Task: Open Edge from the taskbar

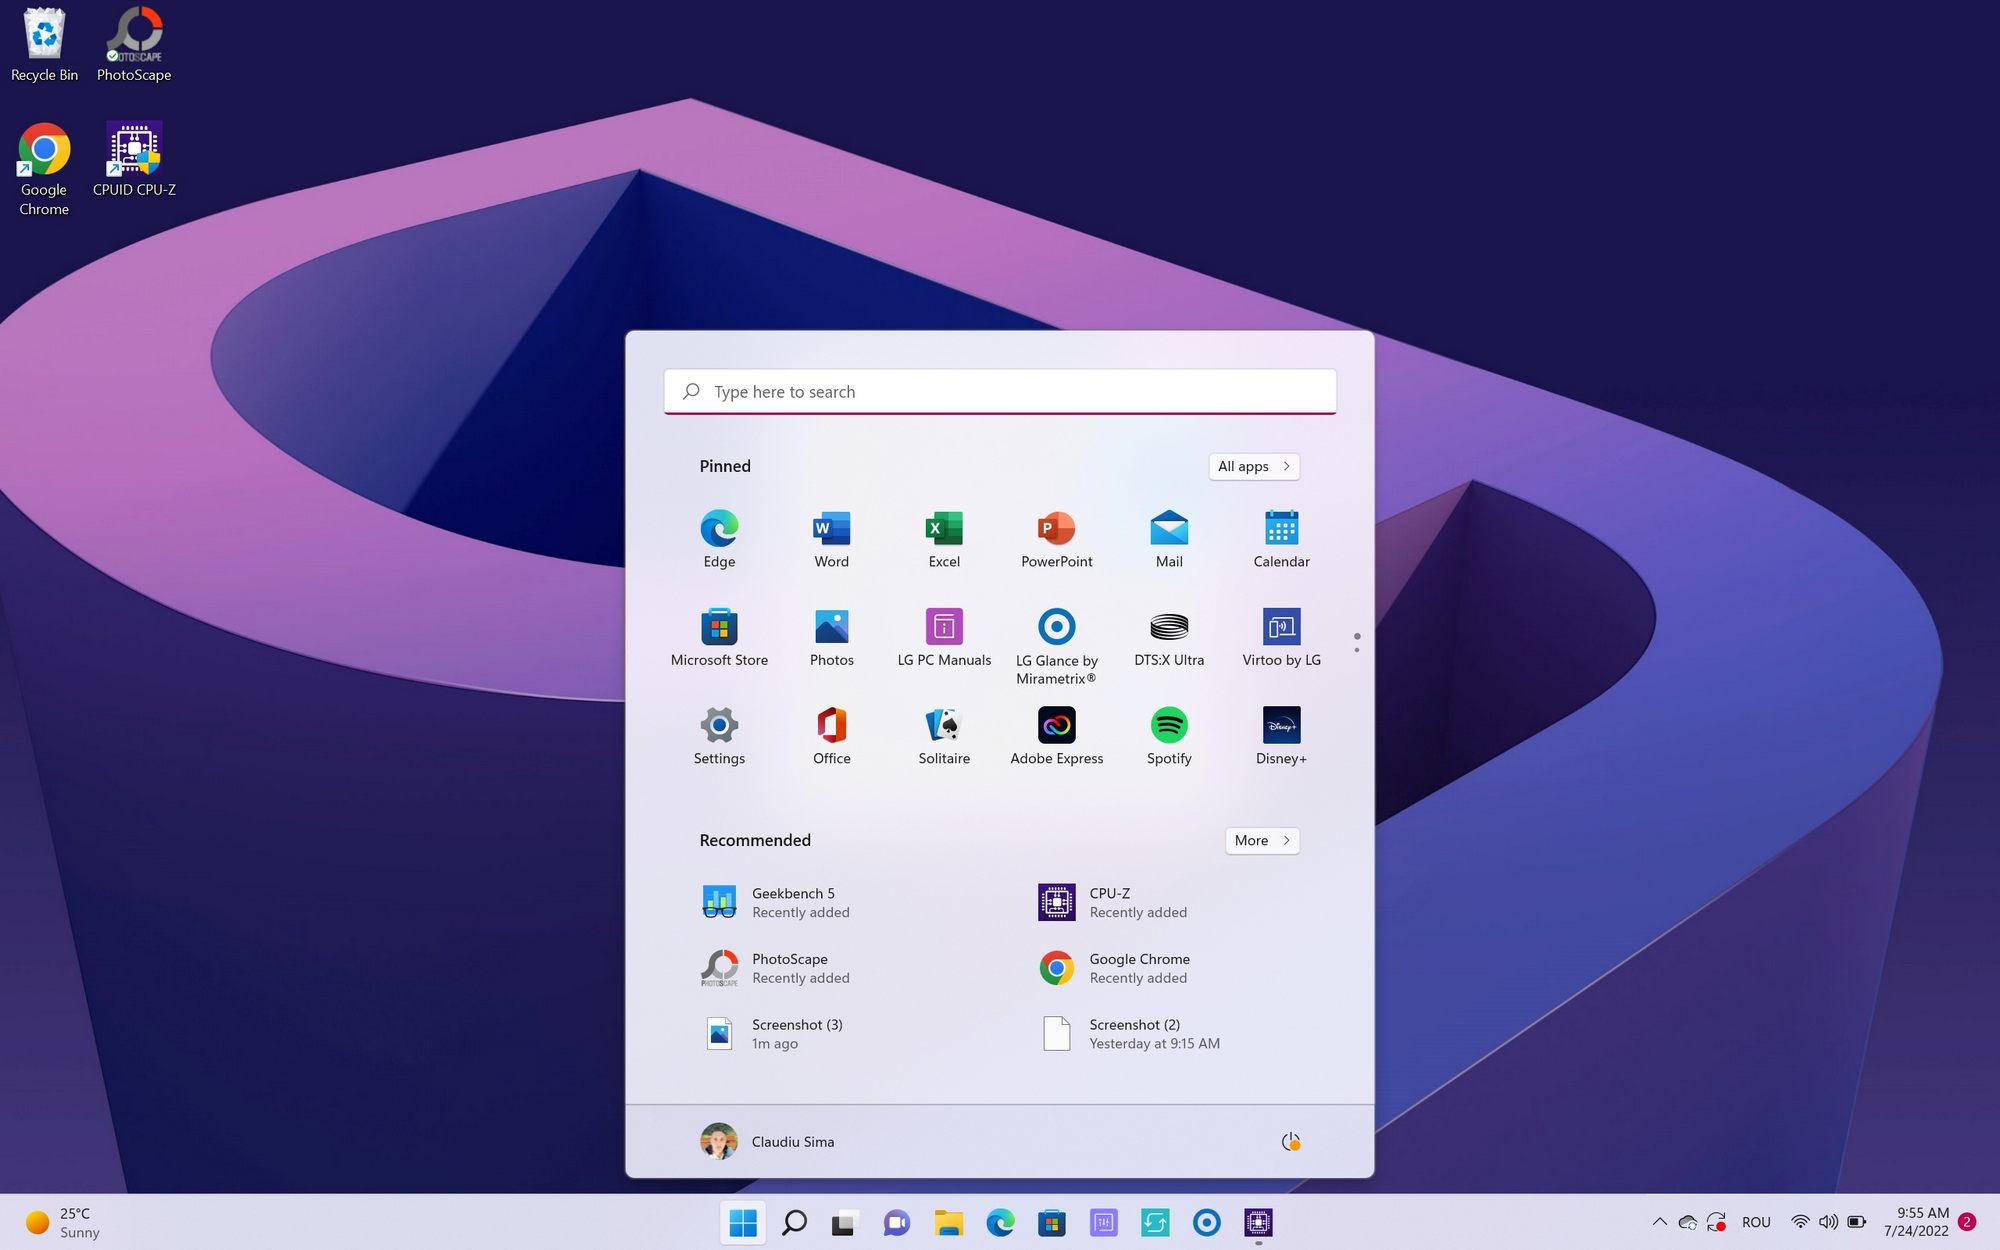Action: pyautogui.click(x=1000, y=1222)
